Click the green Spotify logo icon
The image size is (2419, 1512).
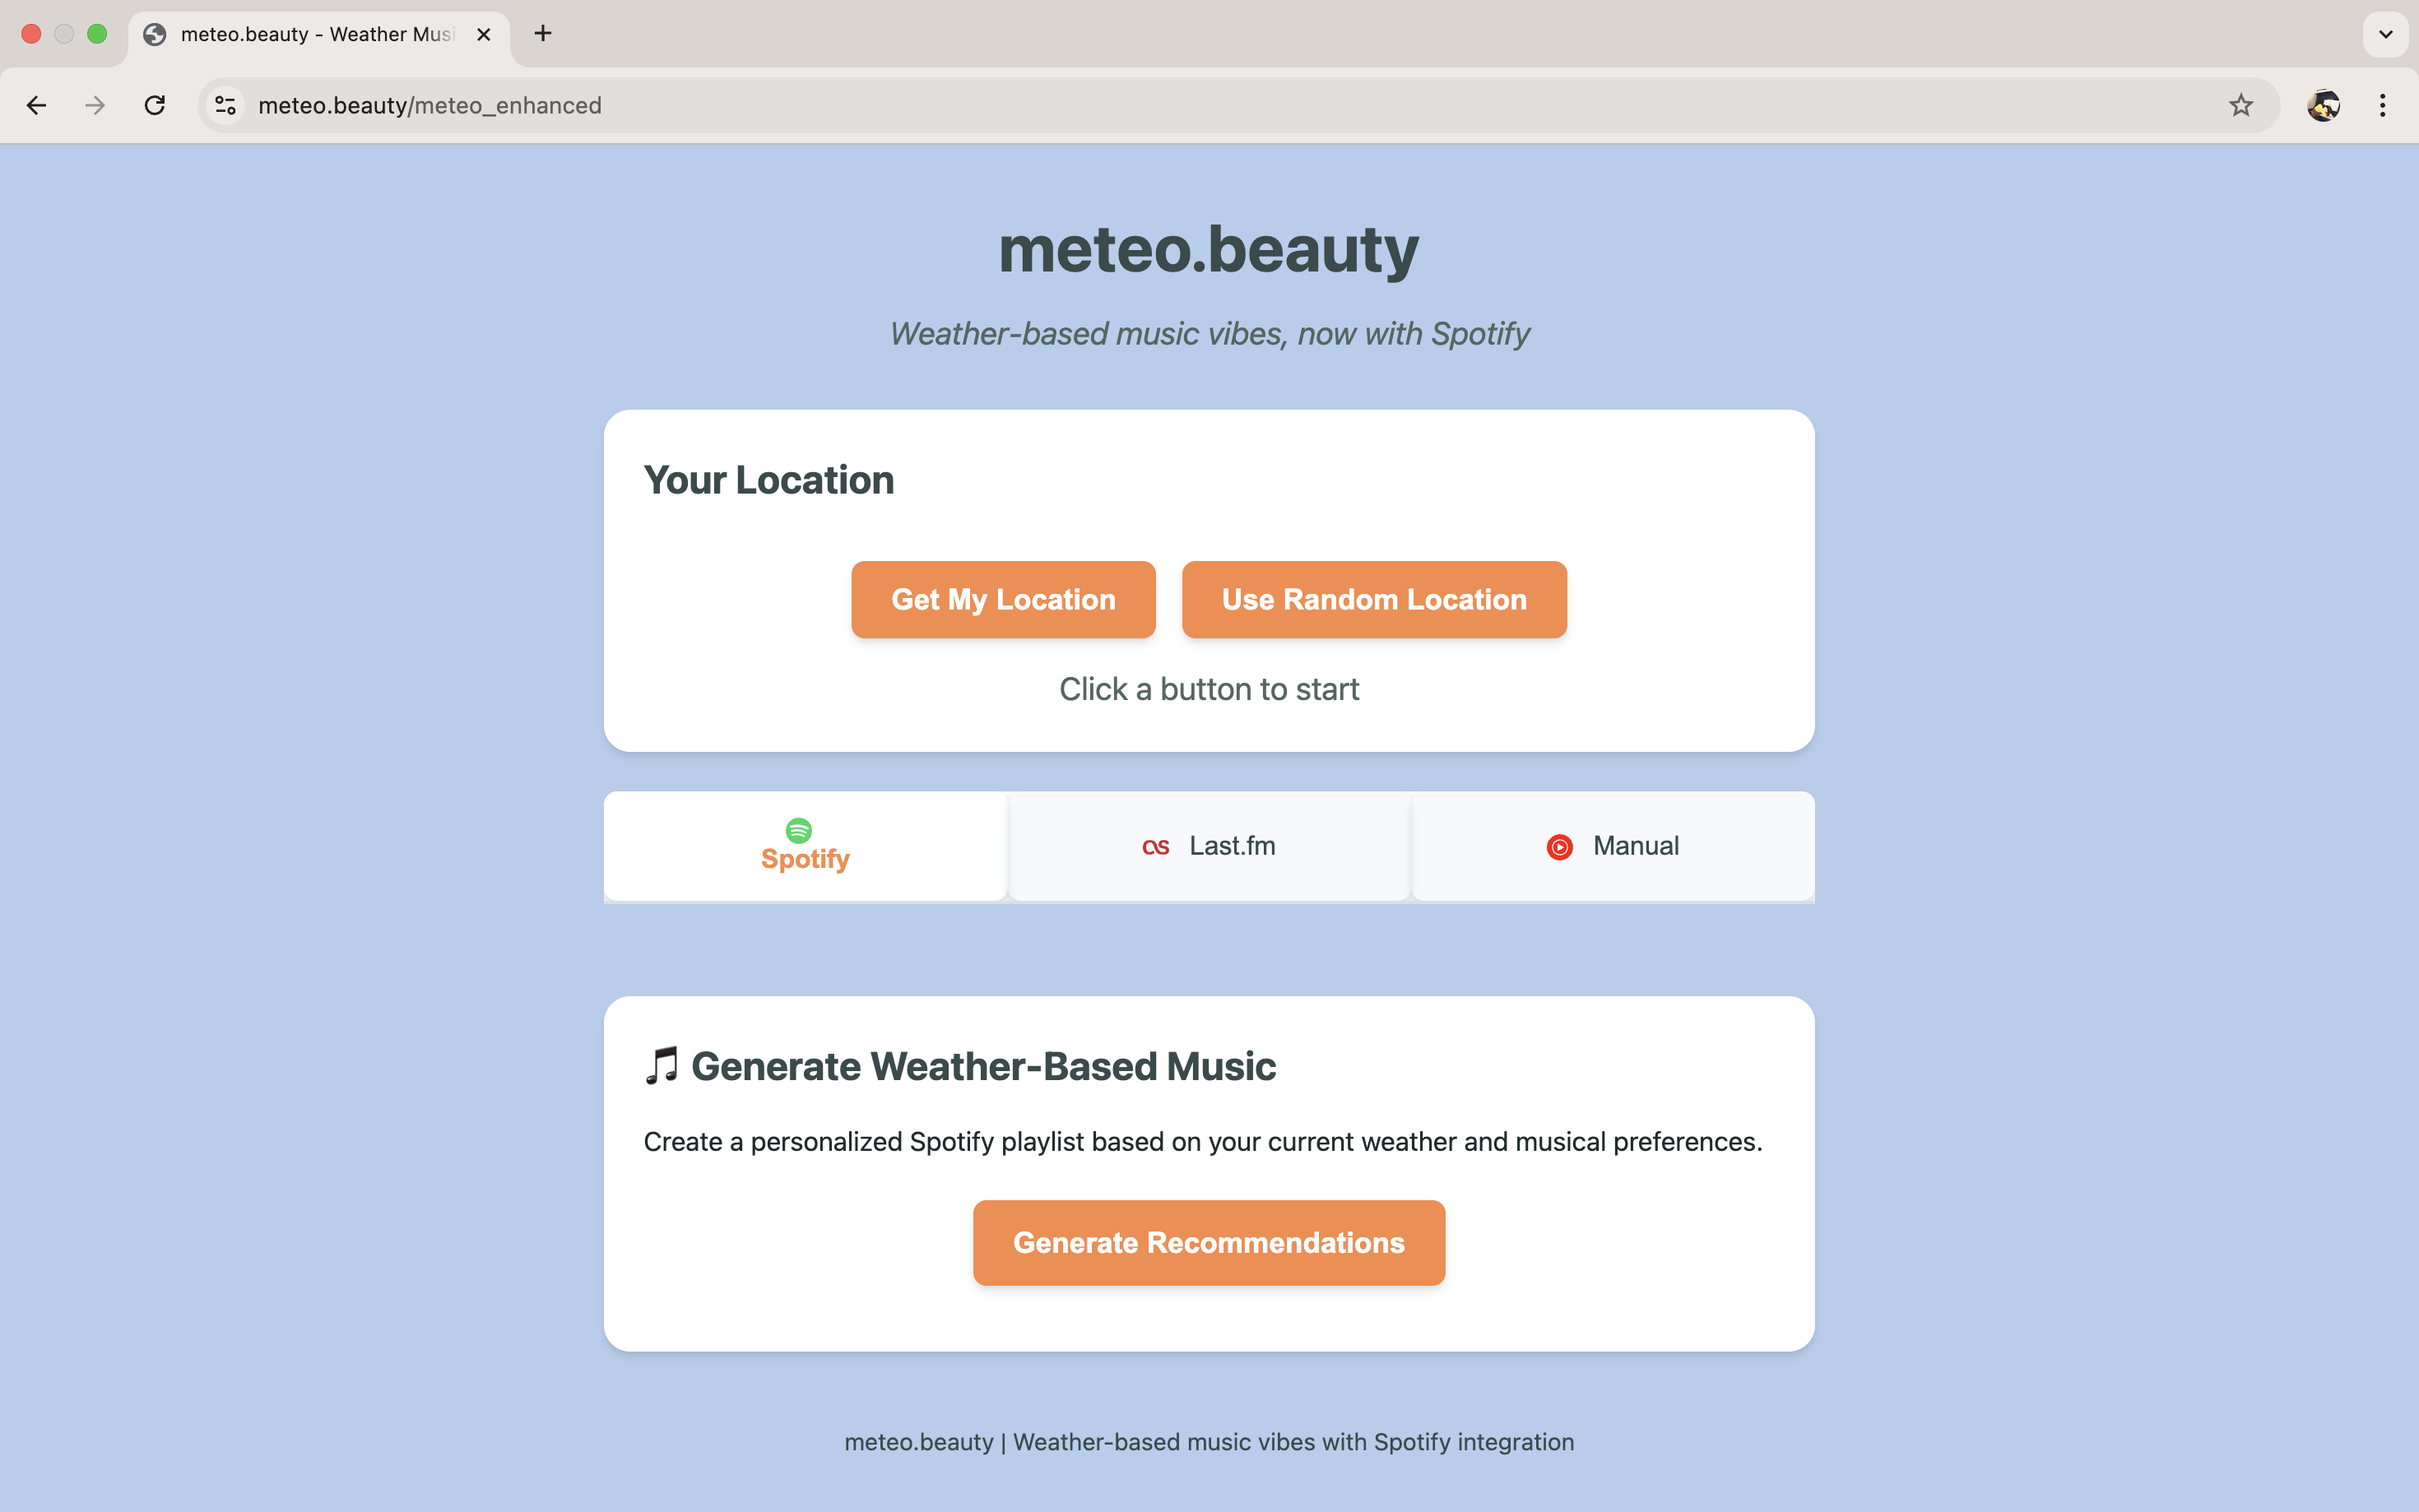tap(798, 830)
